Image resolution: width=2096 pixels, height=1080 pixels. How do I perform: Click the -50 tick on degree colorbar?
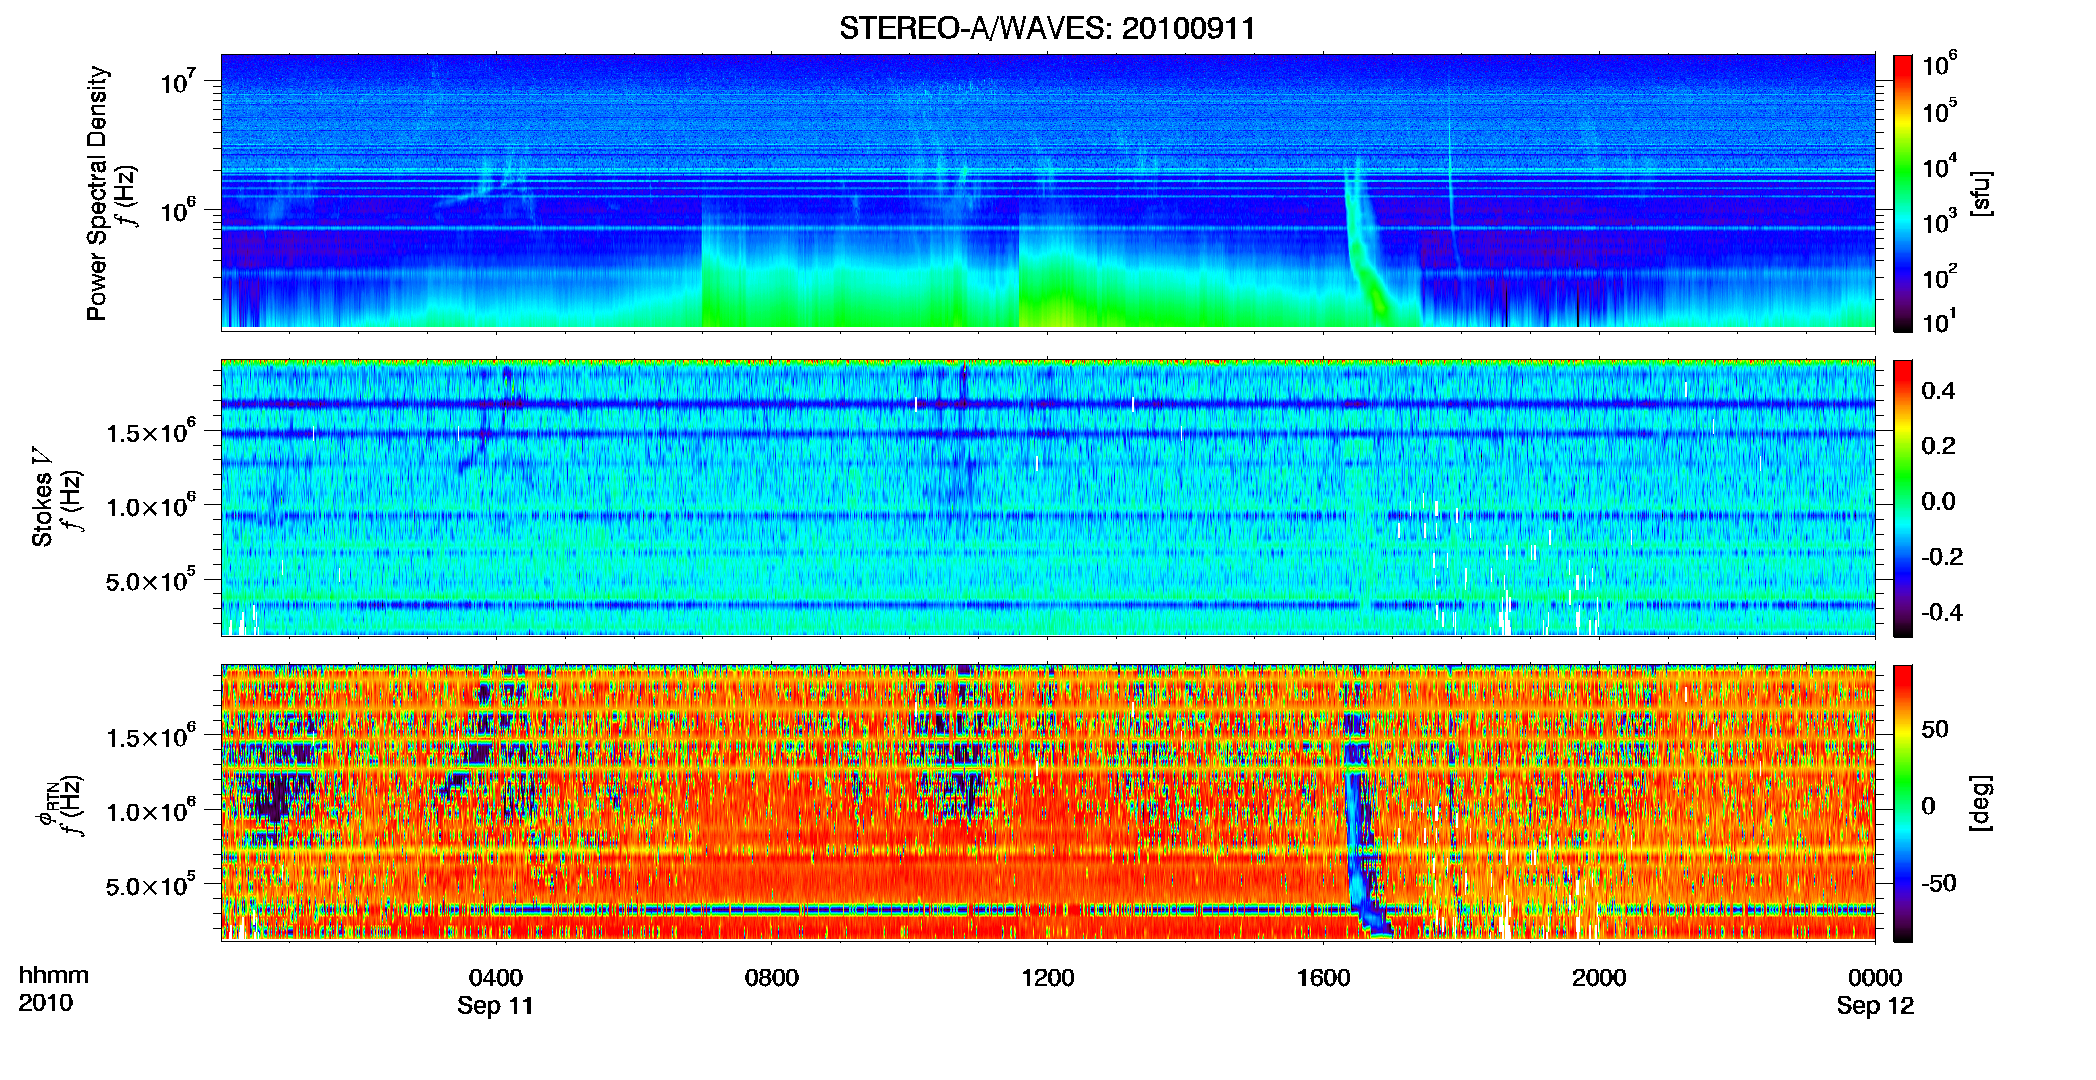click(x=1941, y=883)
